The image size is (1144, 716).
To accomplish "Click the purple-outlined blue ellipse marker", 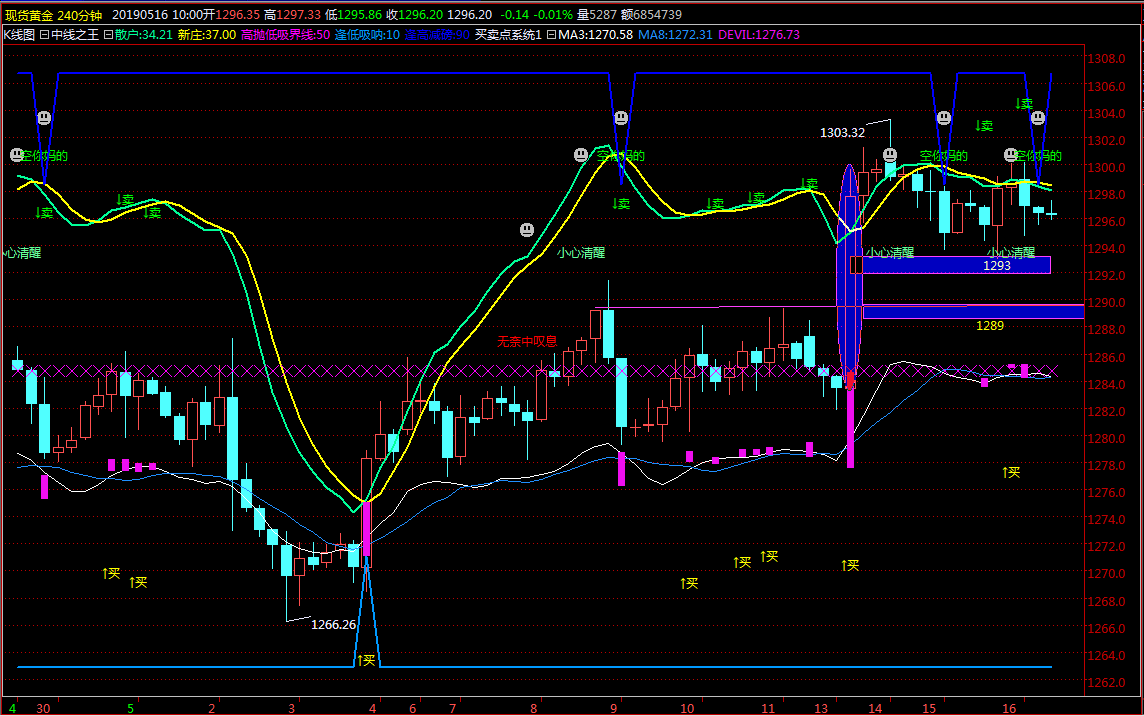I will tap(849, 276).
